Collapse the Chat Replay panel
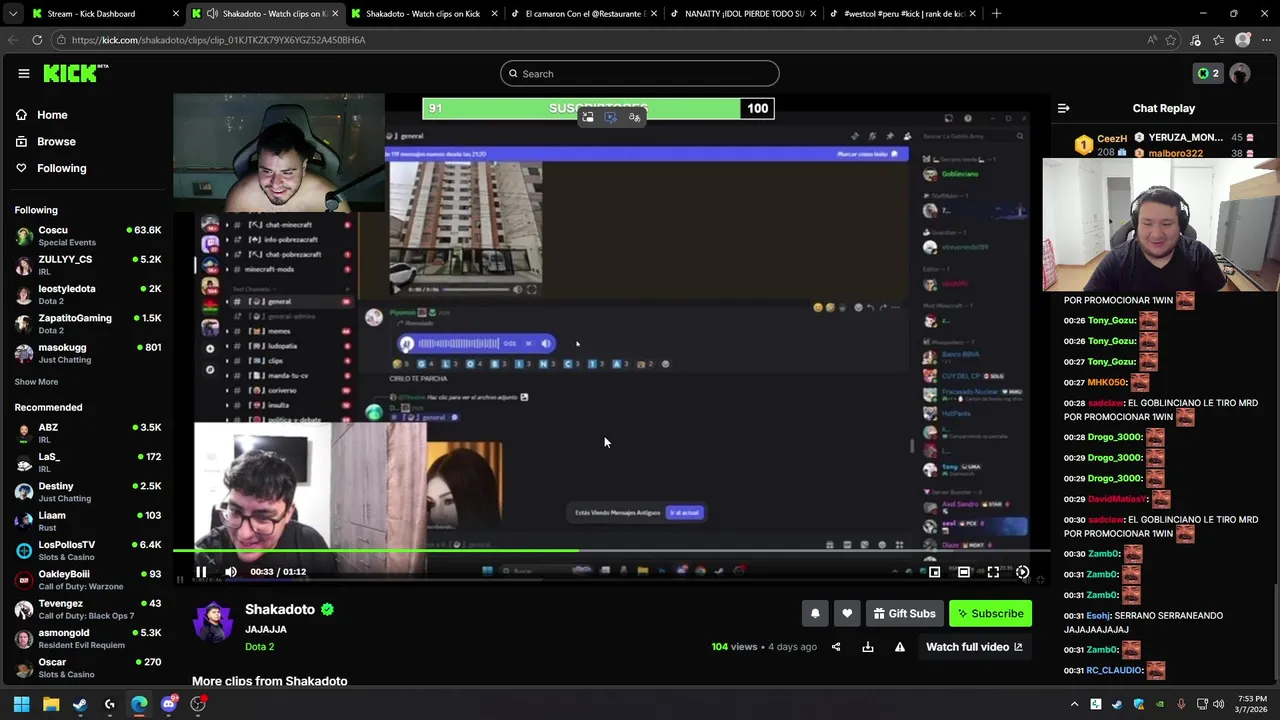The image size is (1280, 720). tap(1063, 108)
